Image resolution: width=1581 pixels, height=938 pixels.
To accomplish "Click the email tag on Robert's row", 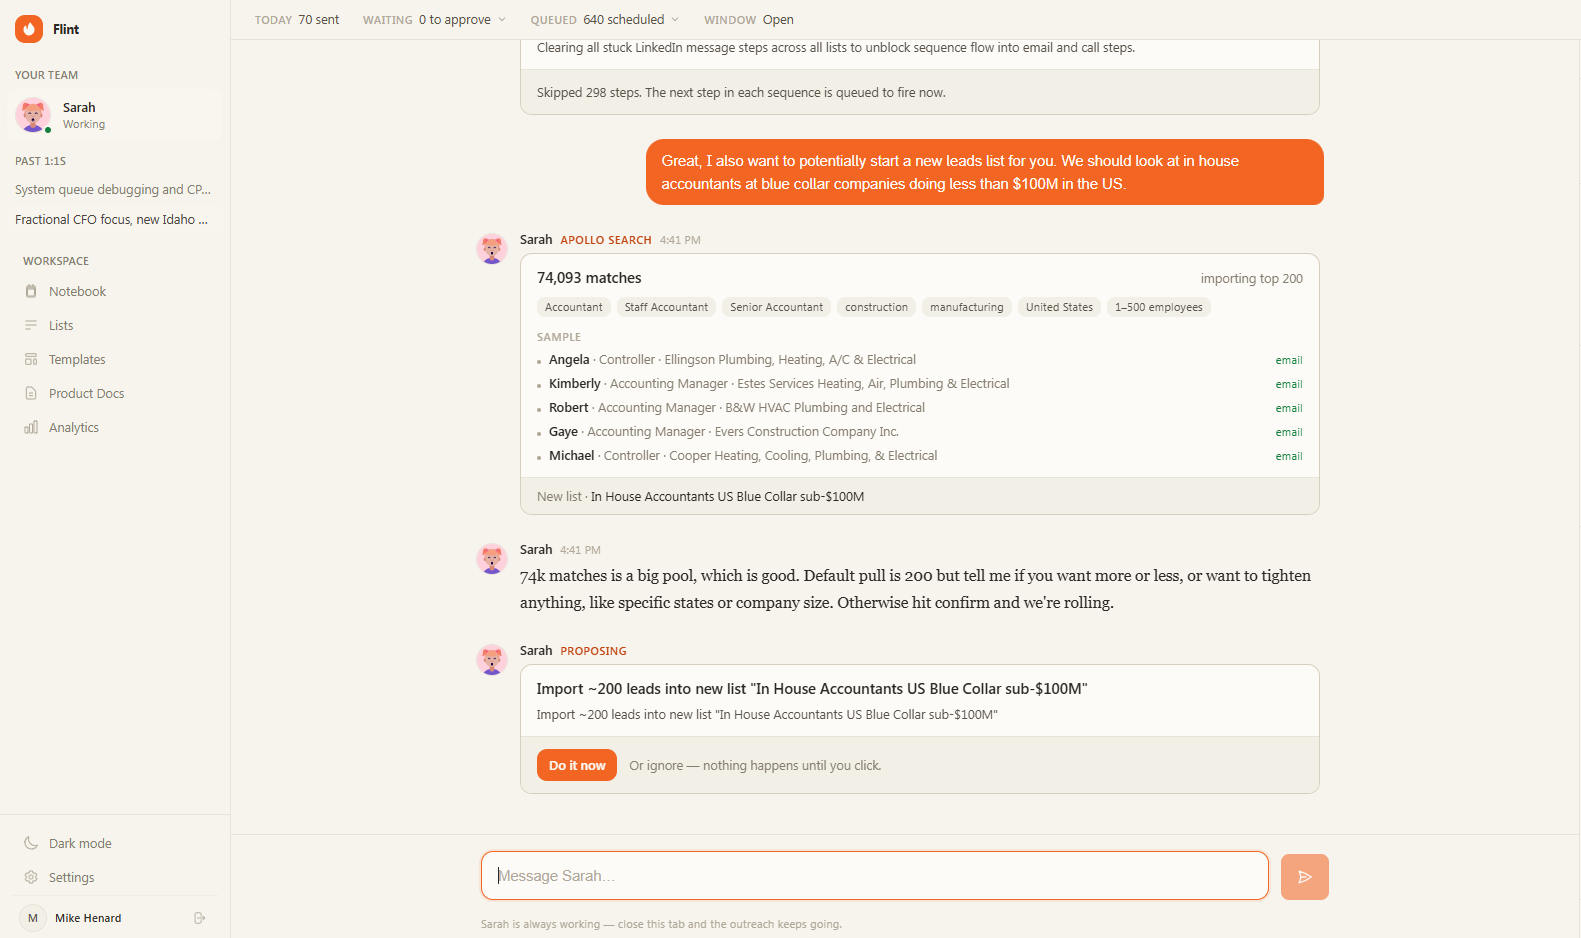I will [1289, 408].
